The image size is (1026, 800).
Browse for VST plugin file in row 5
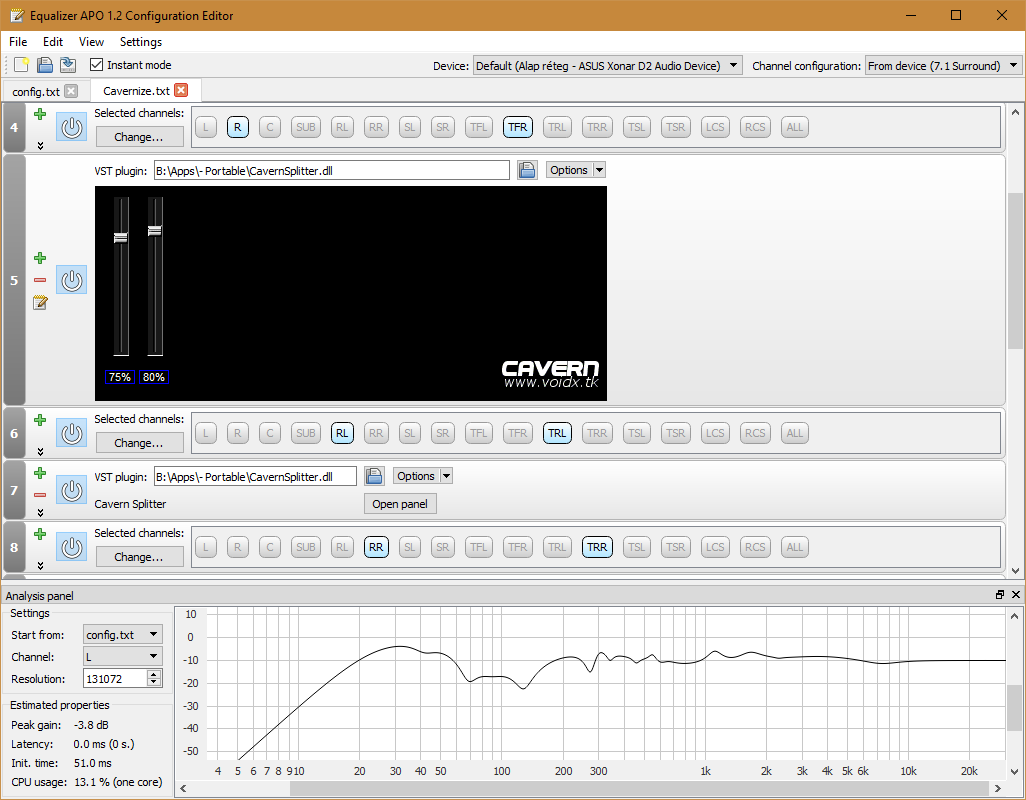(x=527, y=170)
